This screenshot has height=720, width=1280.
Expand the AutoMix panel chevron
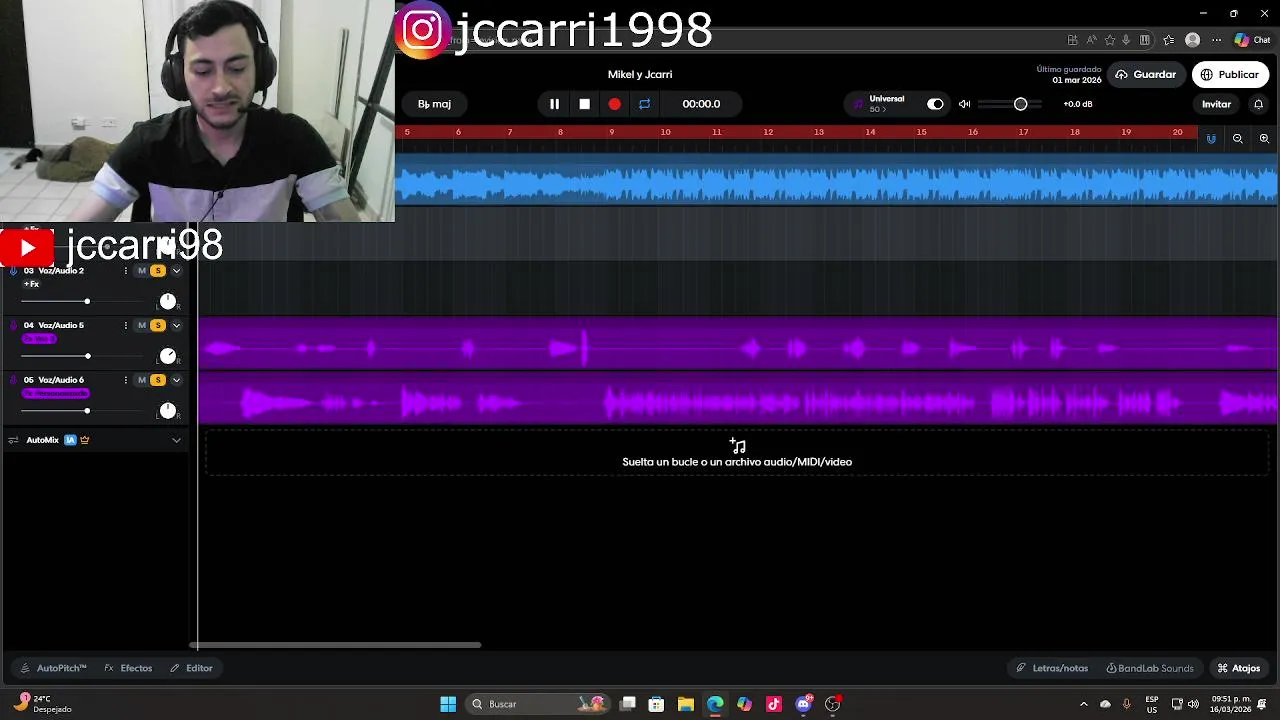[x=176, y=440]
